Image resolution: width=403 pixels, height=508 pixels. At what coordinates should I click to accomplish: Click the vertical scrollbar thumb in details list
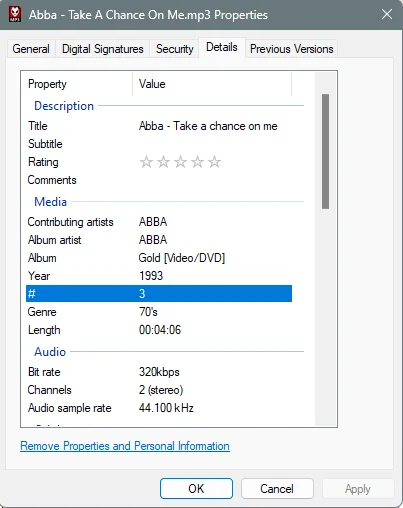[x=326, y=151]
